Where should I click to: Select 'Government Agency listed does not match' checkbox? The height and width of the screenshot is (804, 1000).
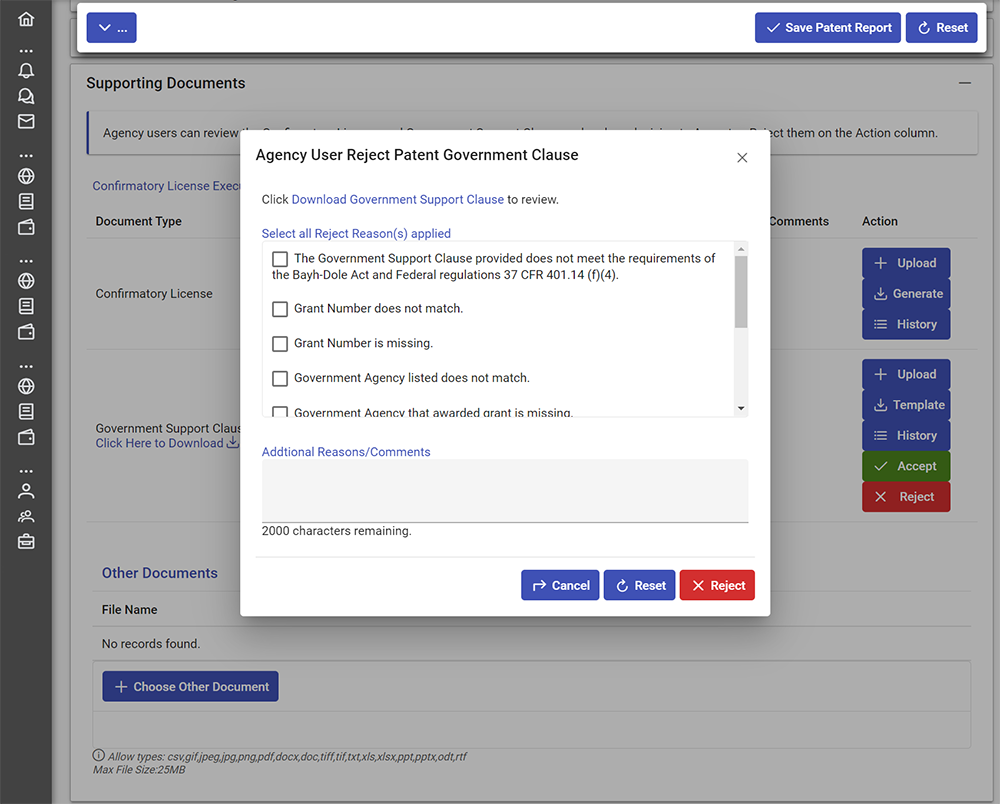[x=280, y=379]
